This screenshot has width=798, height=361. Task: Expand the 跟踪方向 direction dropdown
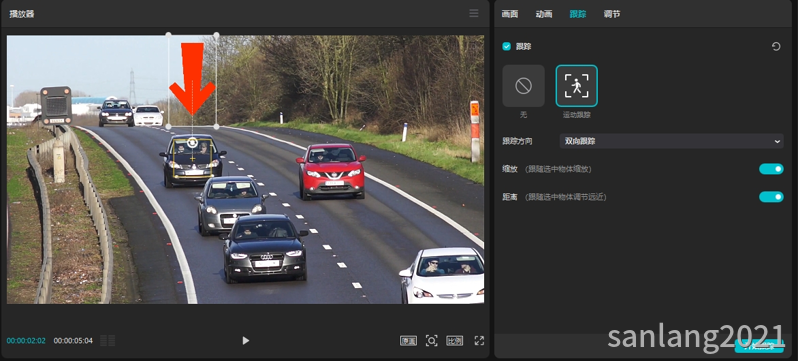tap(671, 141)
